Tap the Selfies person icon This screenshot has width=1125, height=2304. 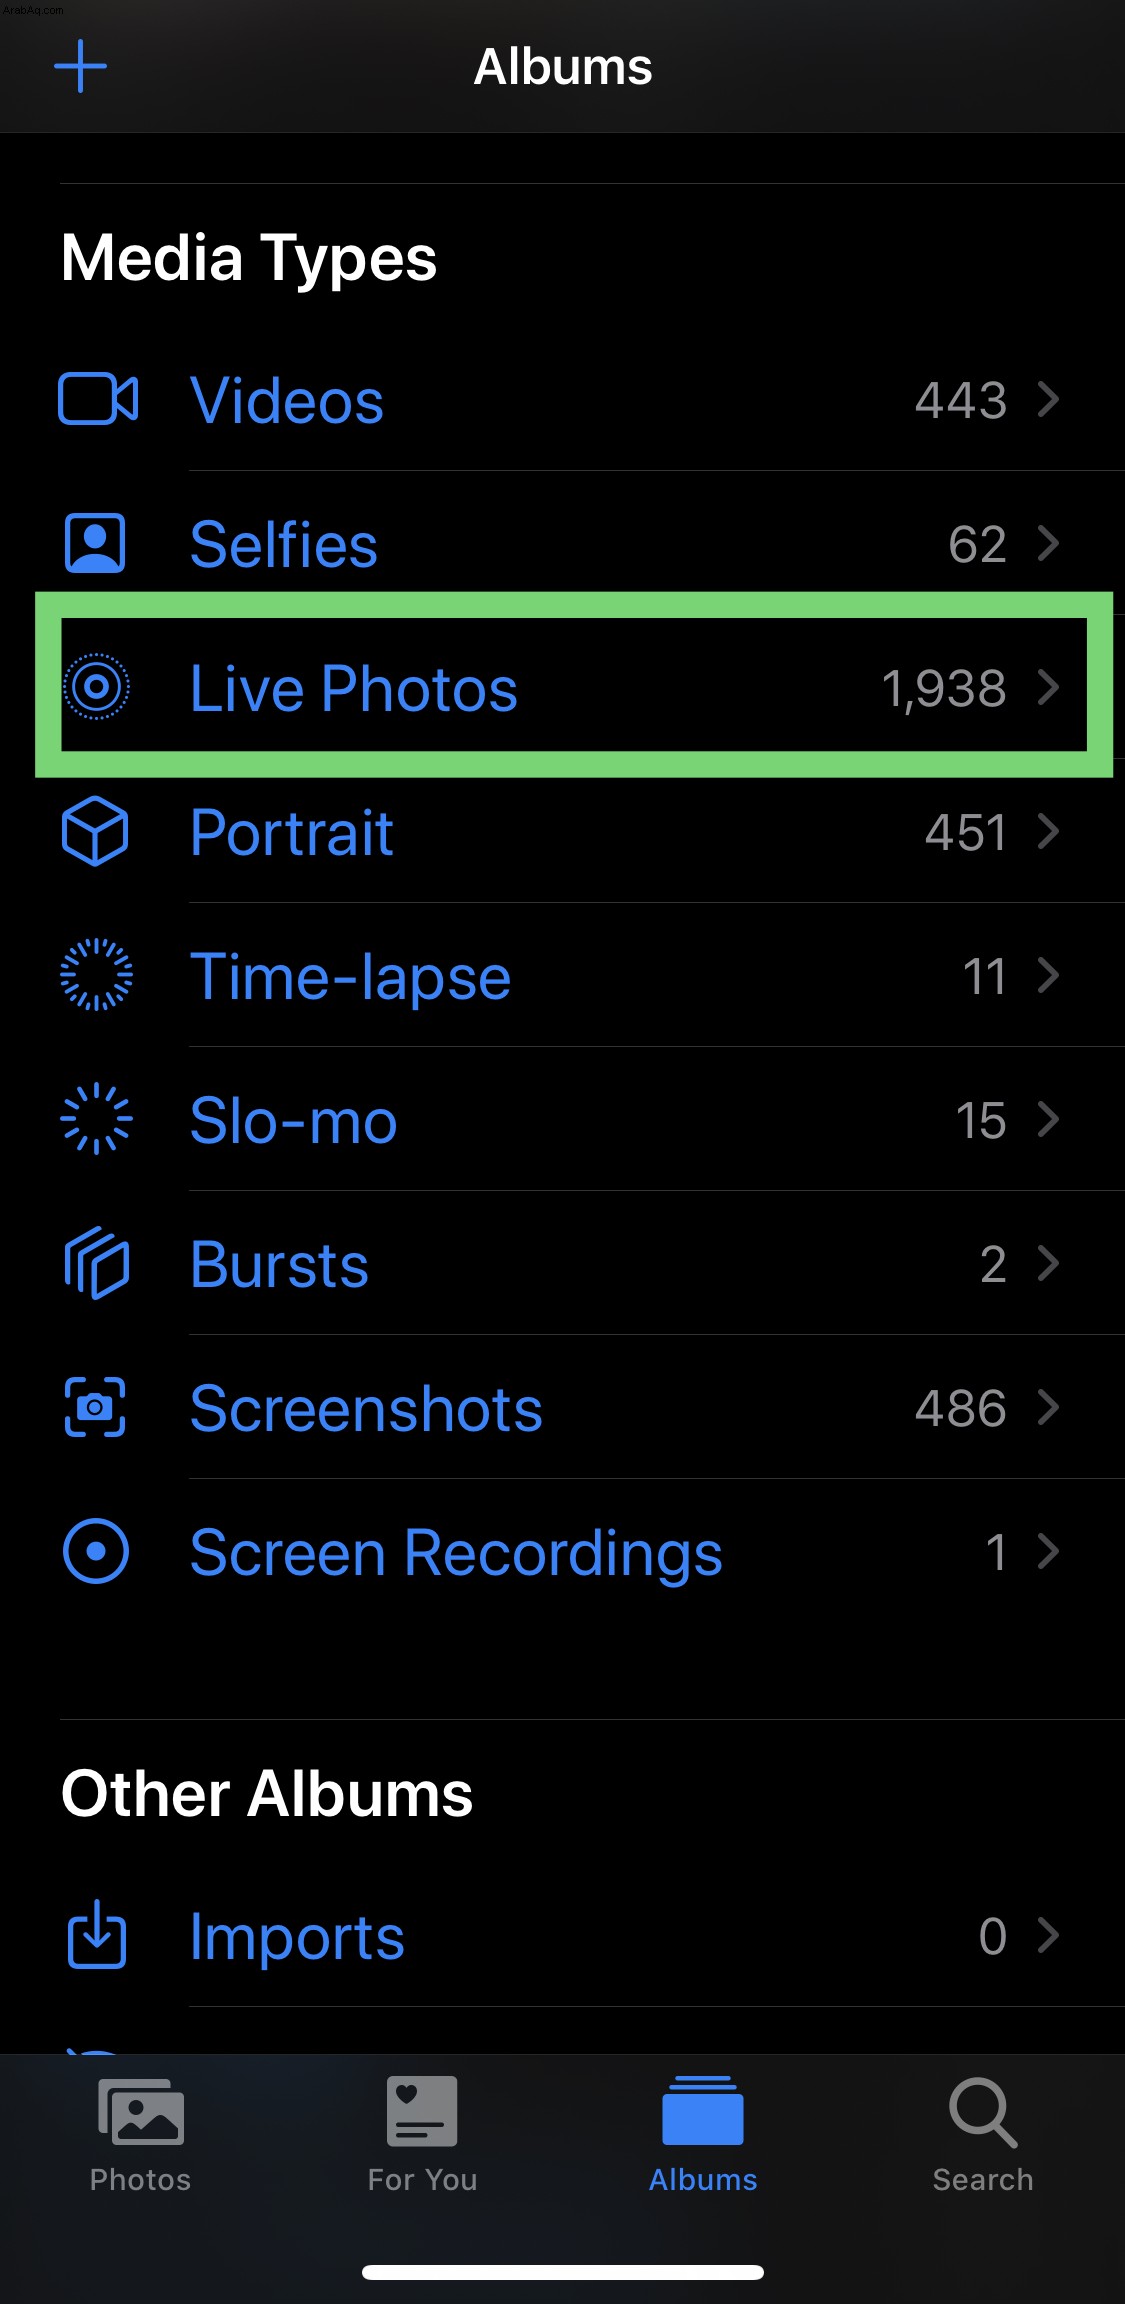tap(95, 543)
